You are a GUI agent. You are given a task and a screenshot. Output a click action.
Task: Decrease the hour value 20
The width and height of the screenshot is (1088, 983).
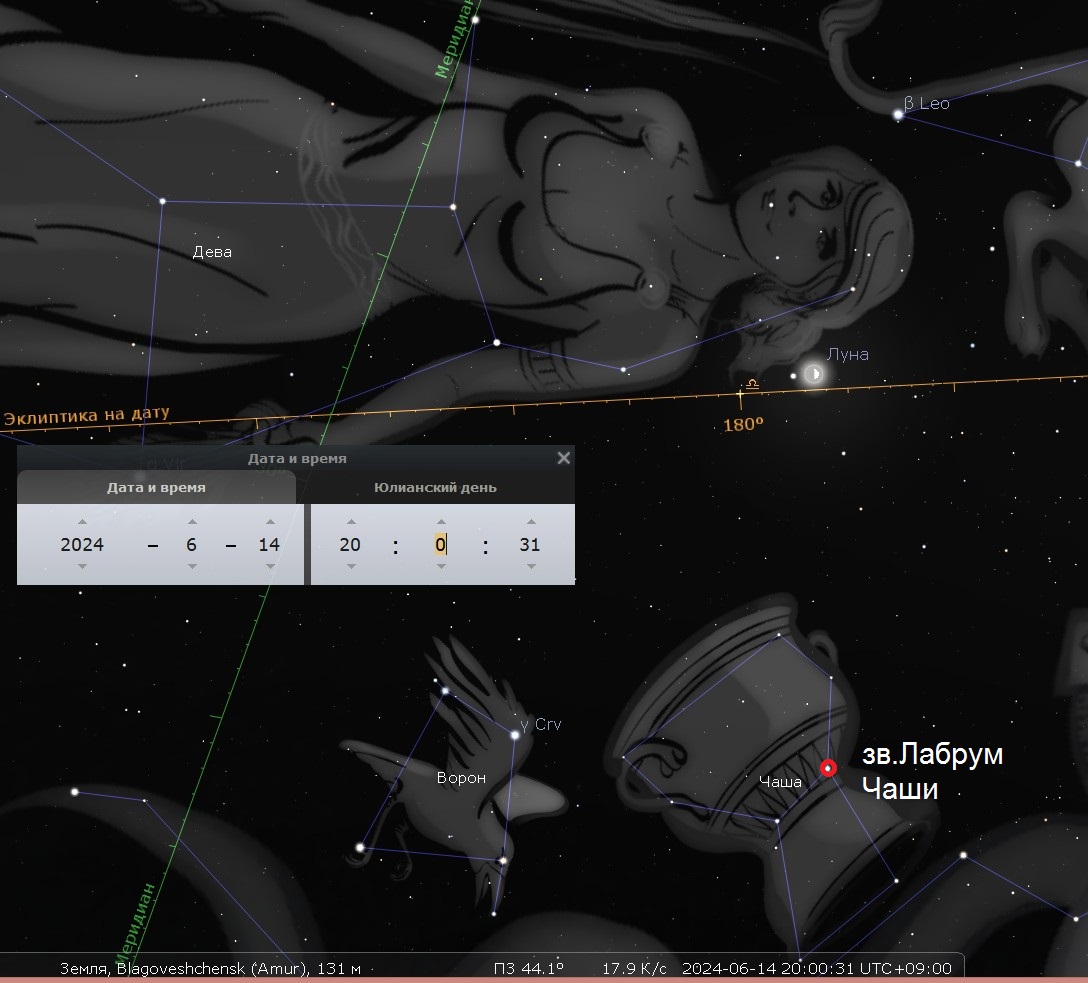(351, 567)
